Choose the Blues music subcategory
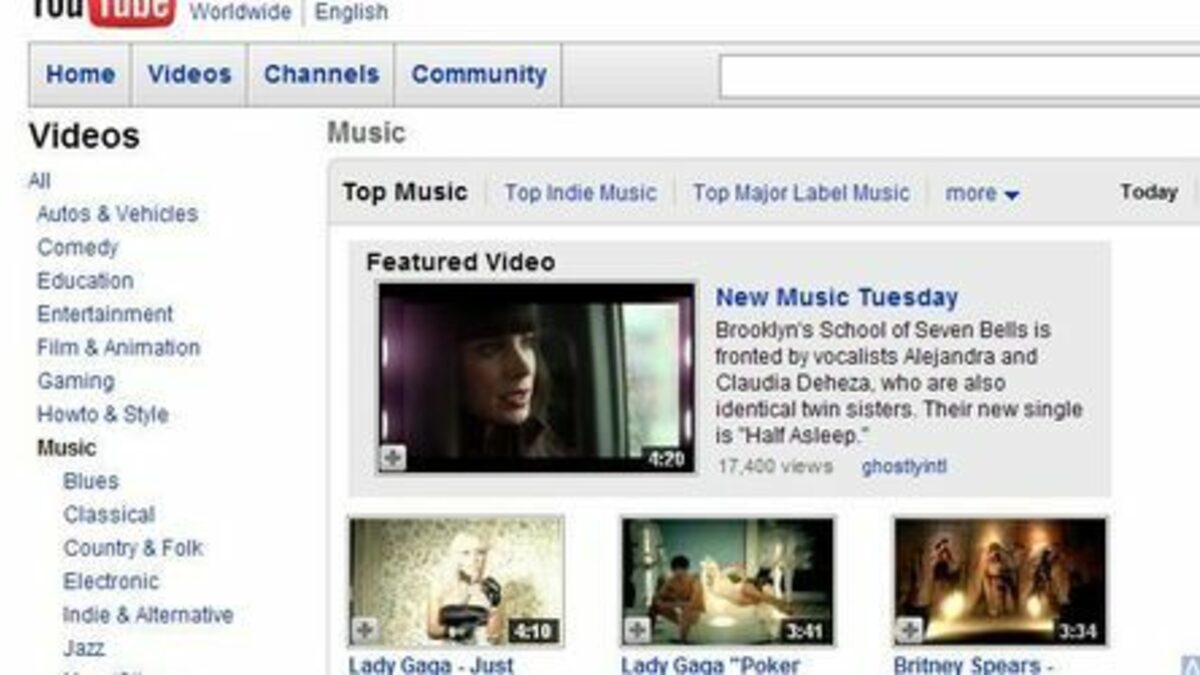1200x675 pixels. pyautogui.click(x=91, y=481)
